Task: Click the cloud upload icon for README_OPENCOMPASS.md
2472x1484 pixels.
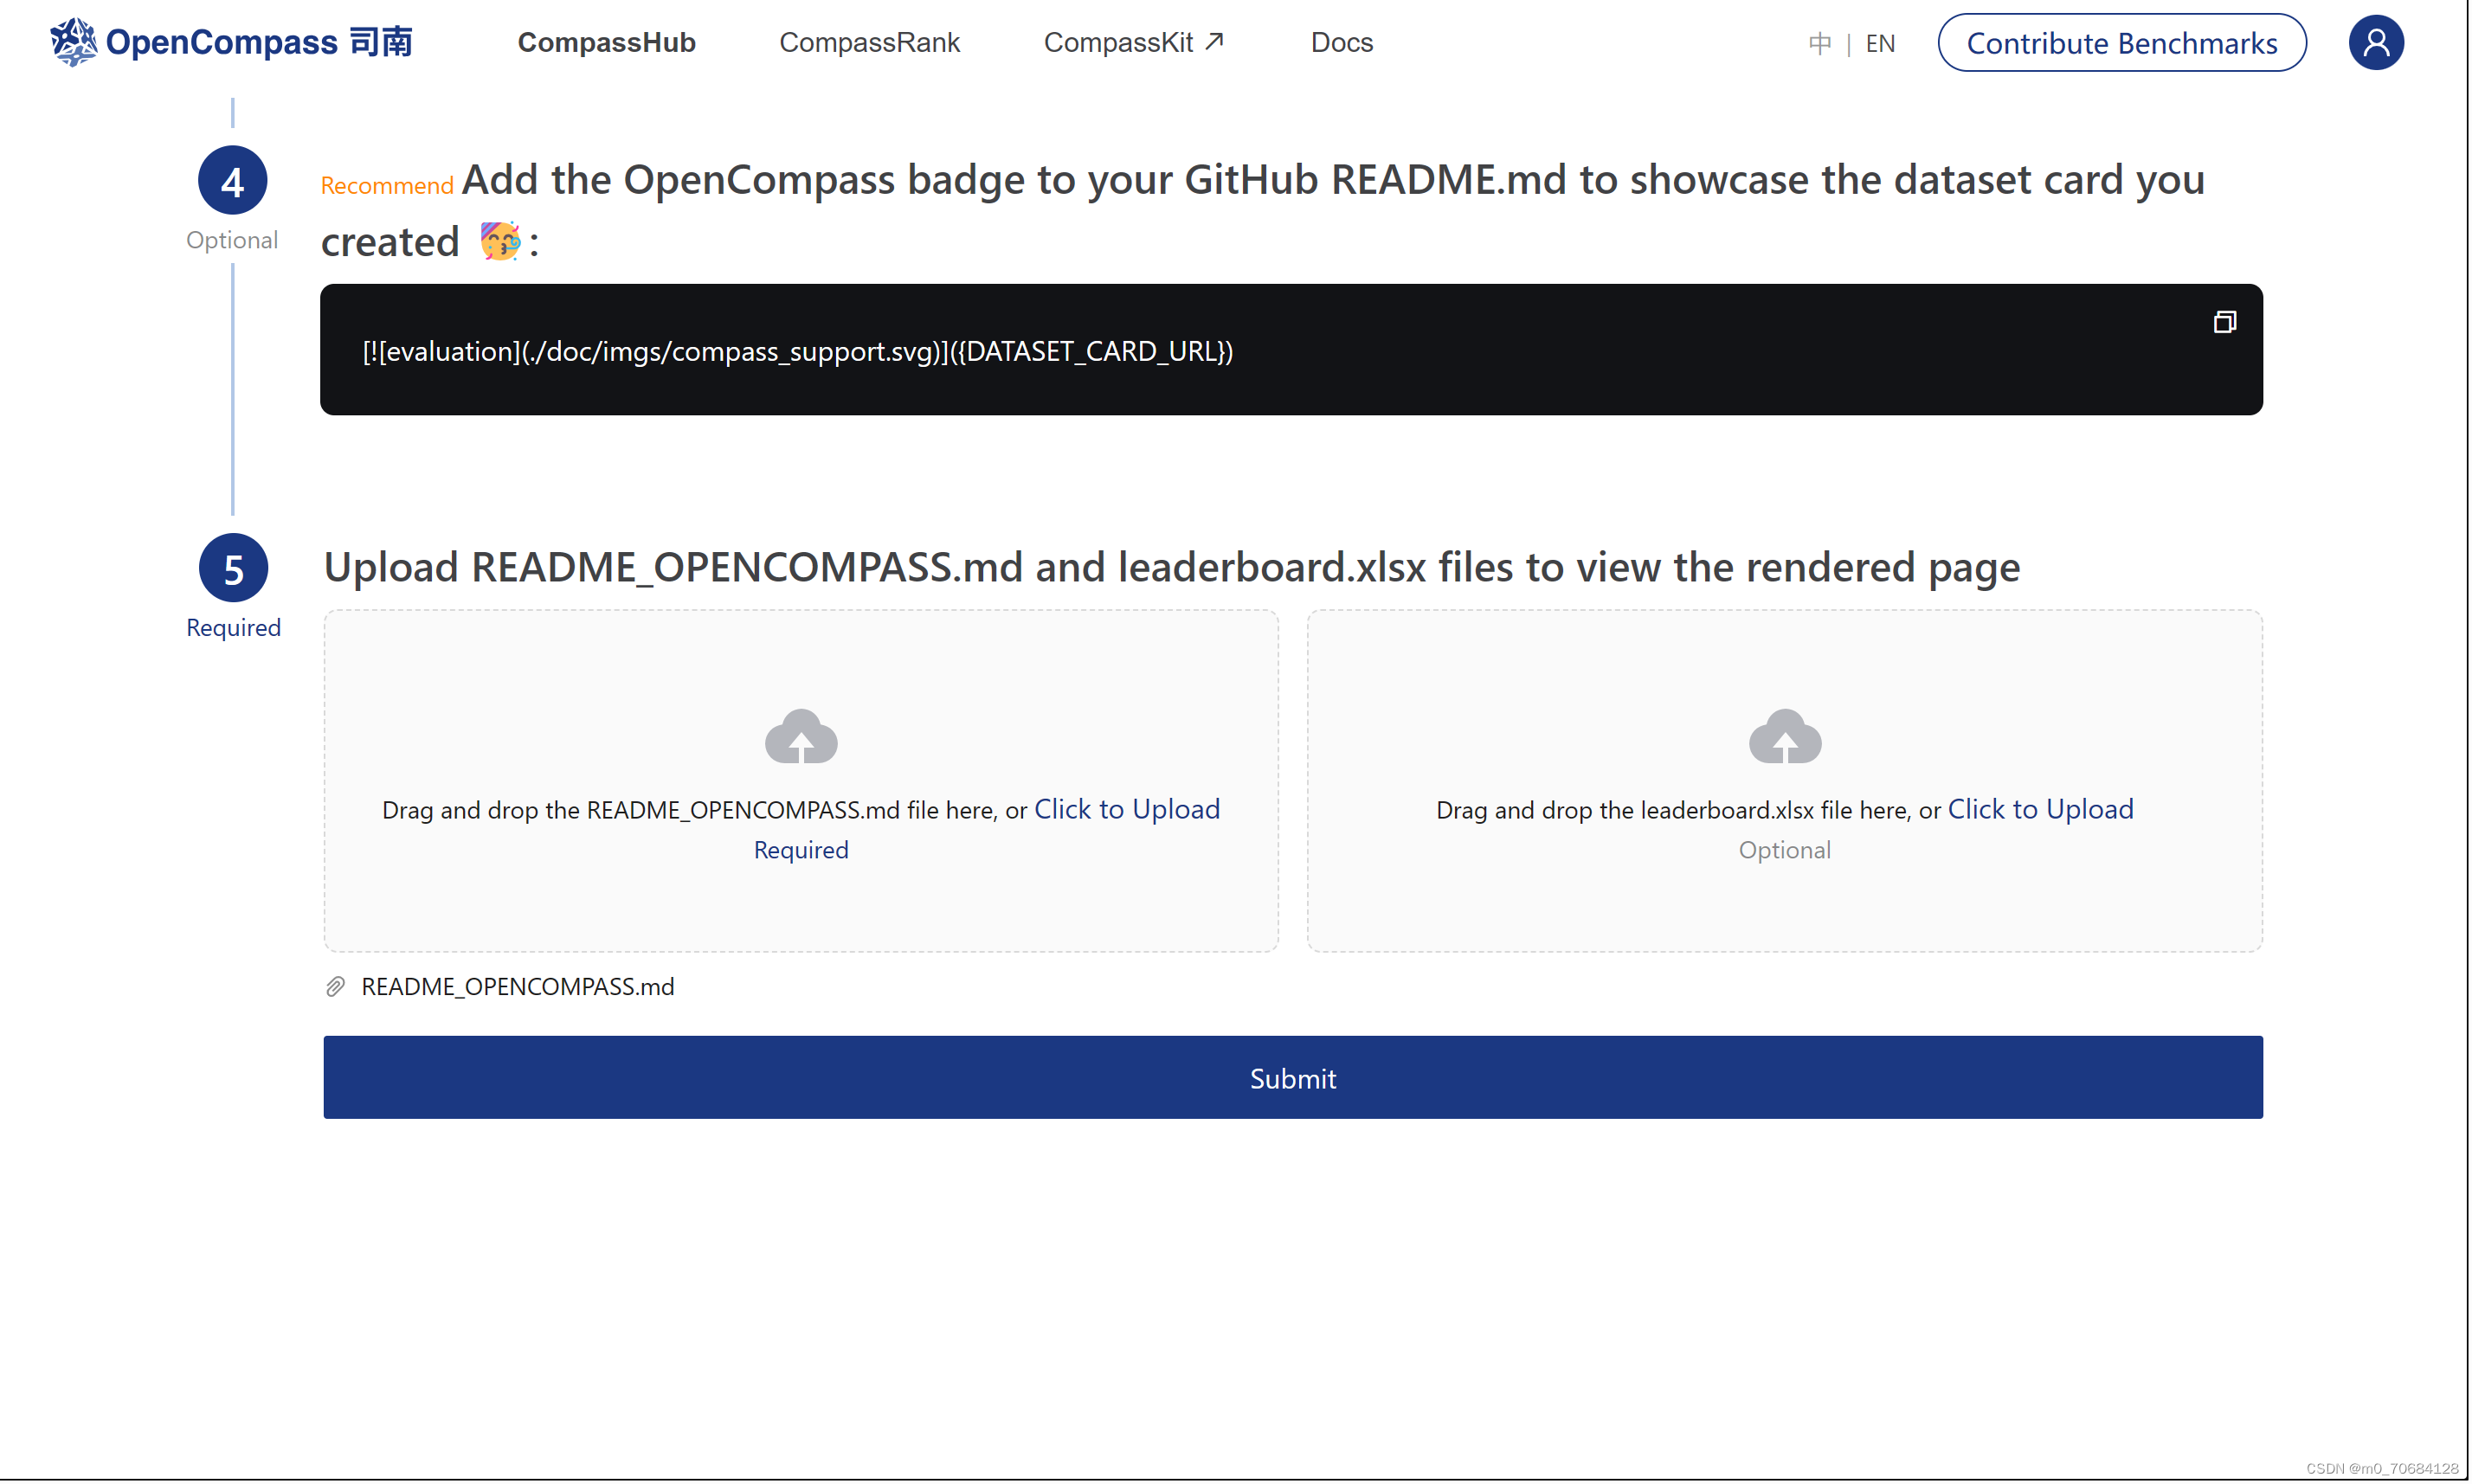Action: pyautogui.click(x=800, y=737)
